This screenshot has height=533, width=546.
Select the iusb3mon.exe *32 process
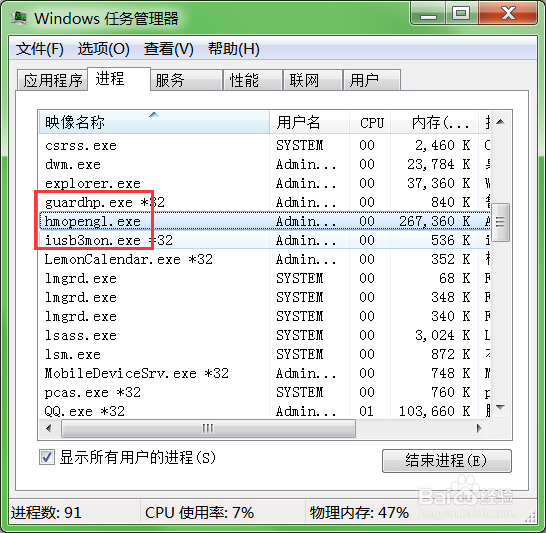[265, 240]
